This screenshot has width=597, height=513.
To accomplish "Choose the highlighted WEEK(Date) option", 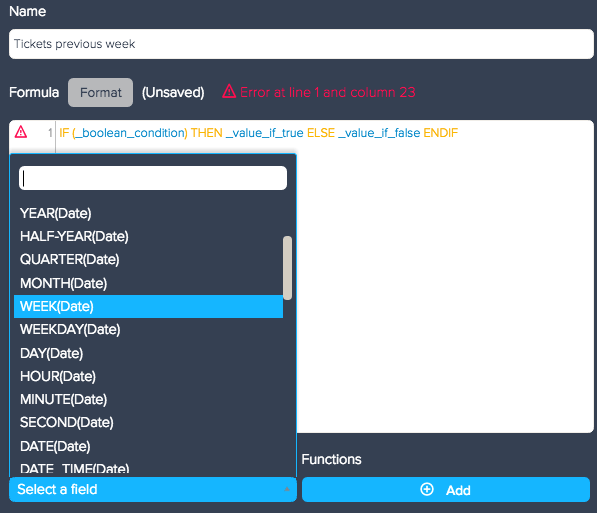I will (x=148, y=306).
